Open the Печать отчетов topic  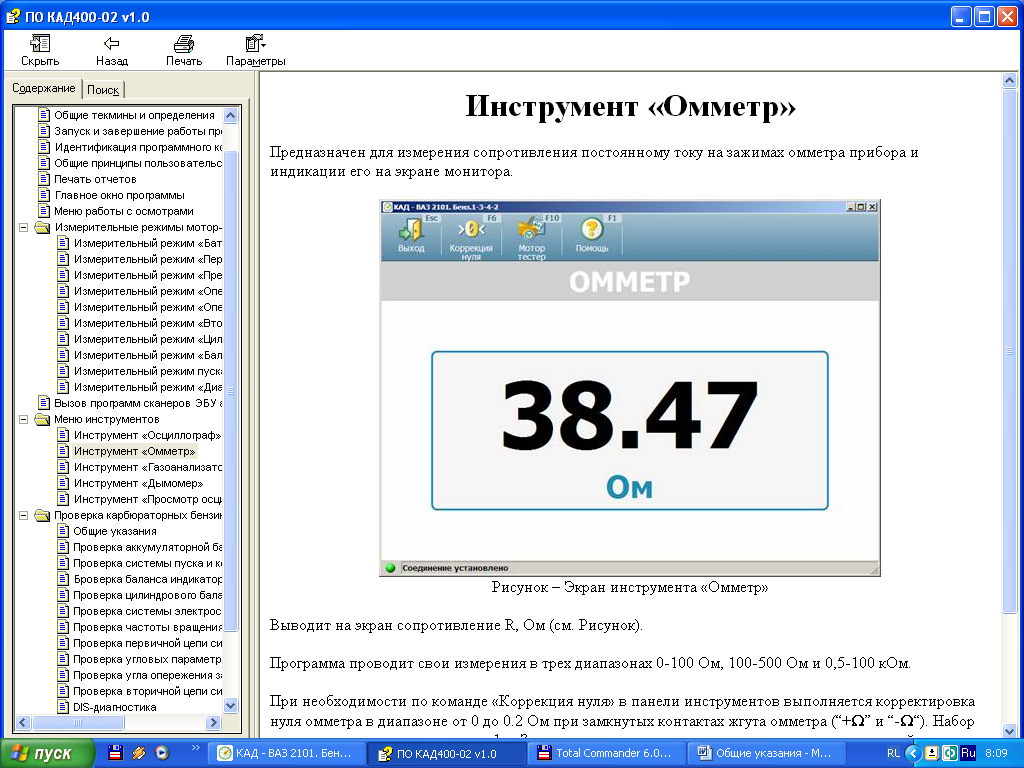pos(95,179)
